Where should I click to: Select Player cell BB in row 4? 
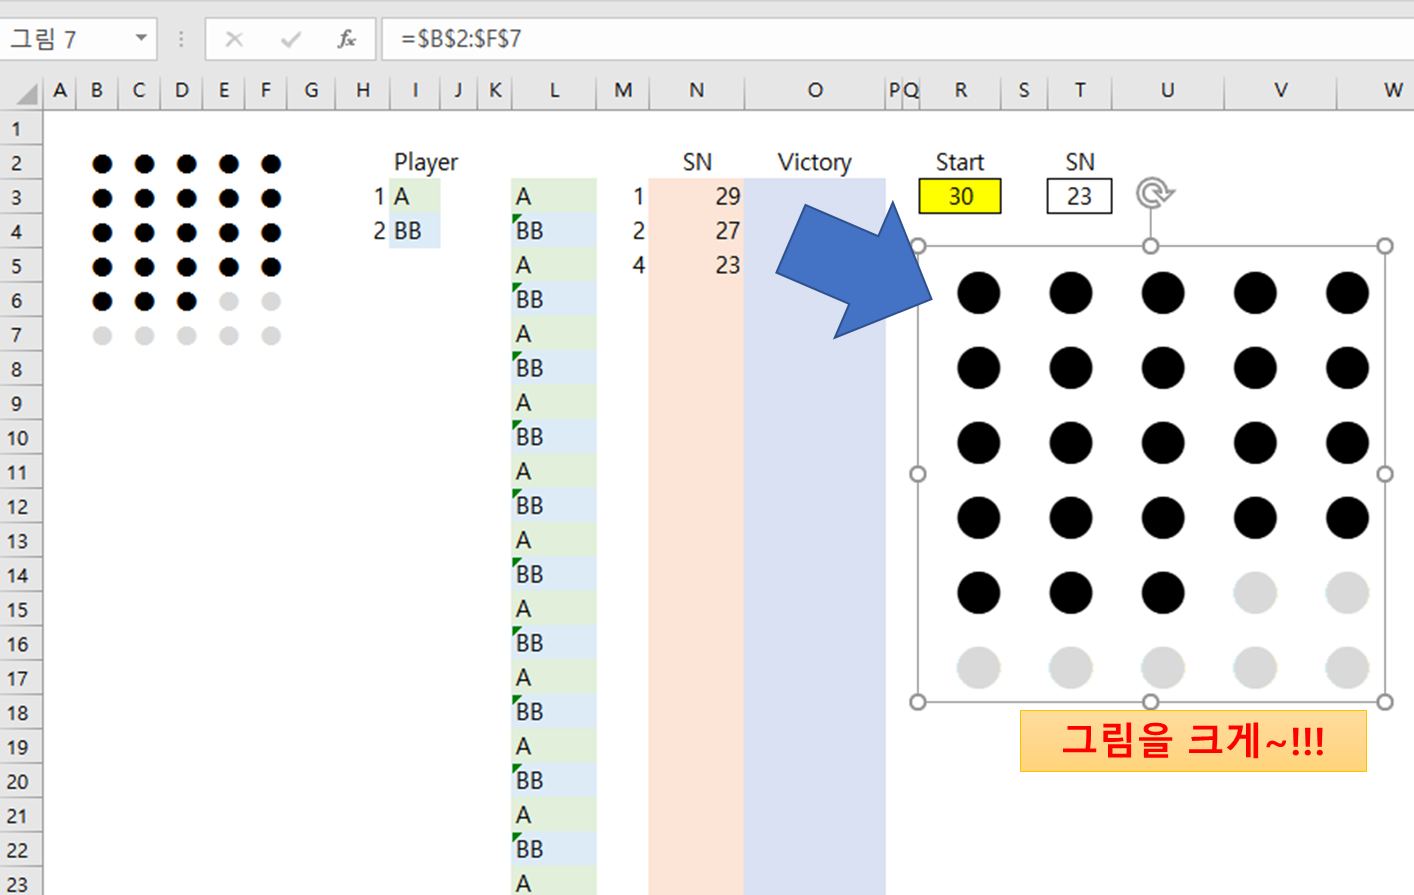[414, 231]
